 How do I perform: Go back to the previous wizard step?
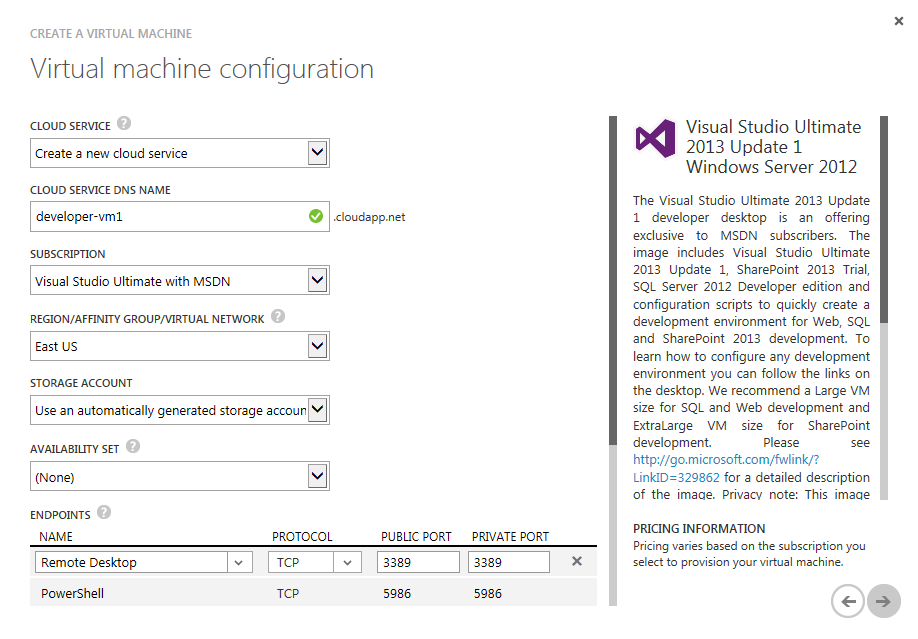tap(848, 601)
